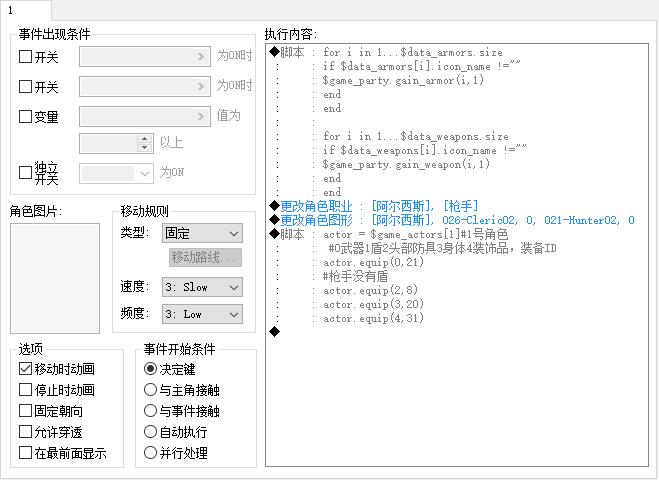Enable the 变量 condition checkbox
Screen dimensions: 659x480
point(25,116)
